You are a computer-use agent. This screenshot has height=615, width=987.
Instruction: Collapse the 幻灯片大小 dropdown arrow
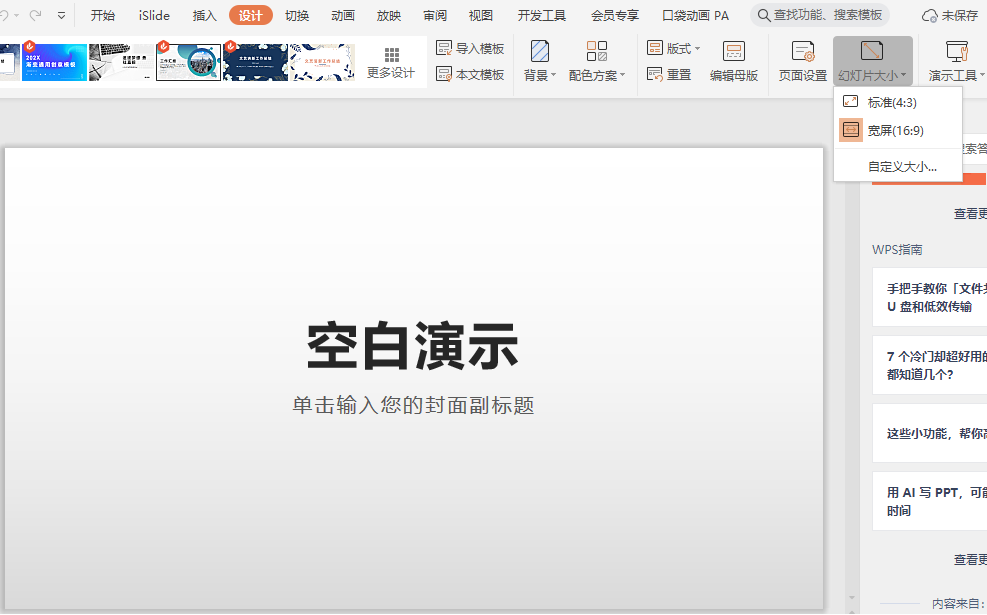click(904, 76)
